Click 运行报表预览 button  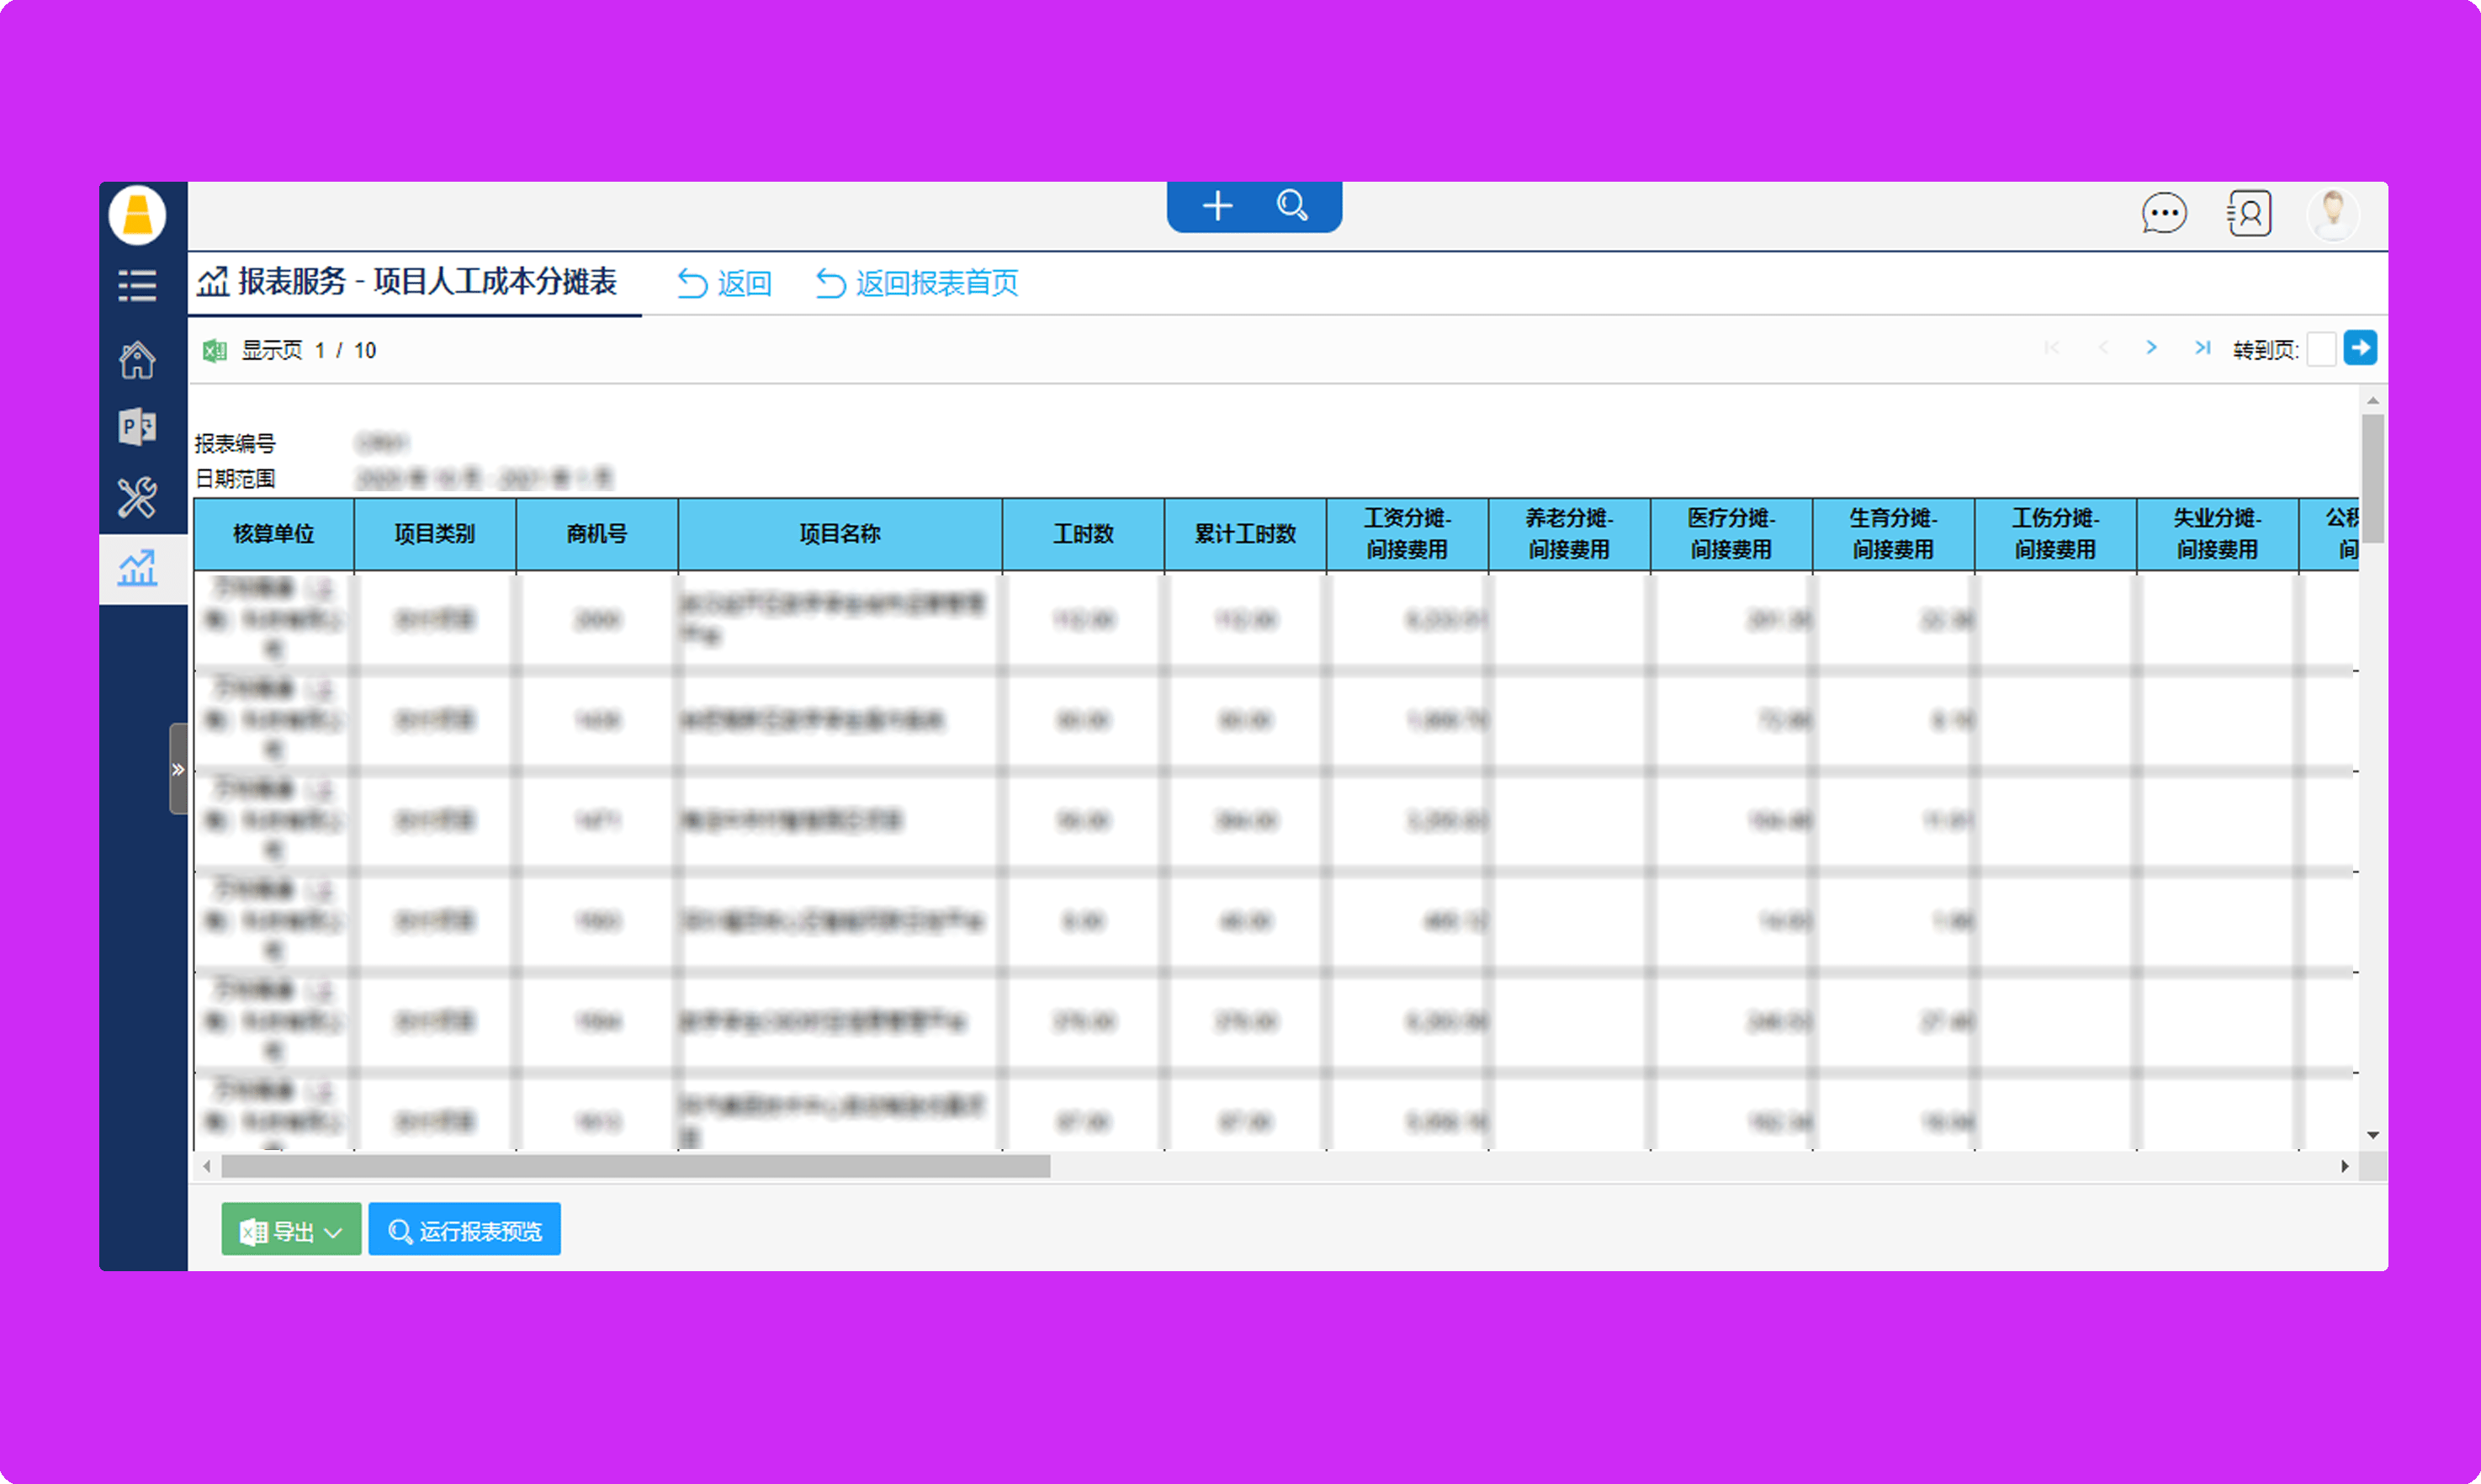coord(464,1230)
